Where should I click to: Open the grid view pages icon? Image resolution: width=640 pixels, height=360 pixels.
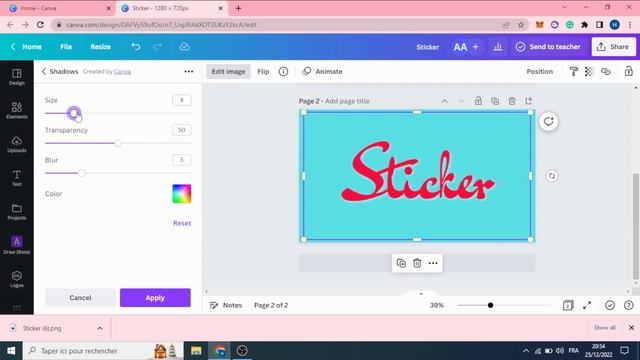coord(568,305)
